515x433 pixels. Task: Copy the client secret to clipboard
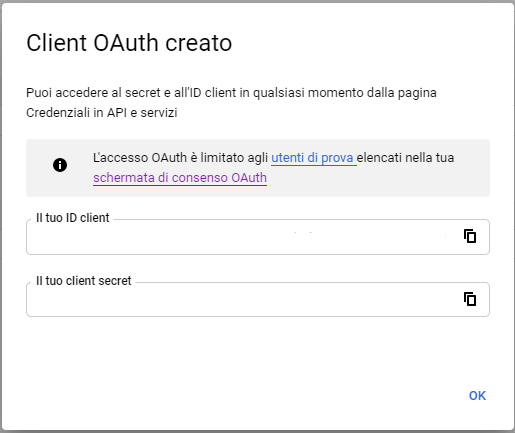(470, 299)
